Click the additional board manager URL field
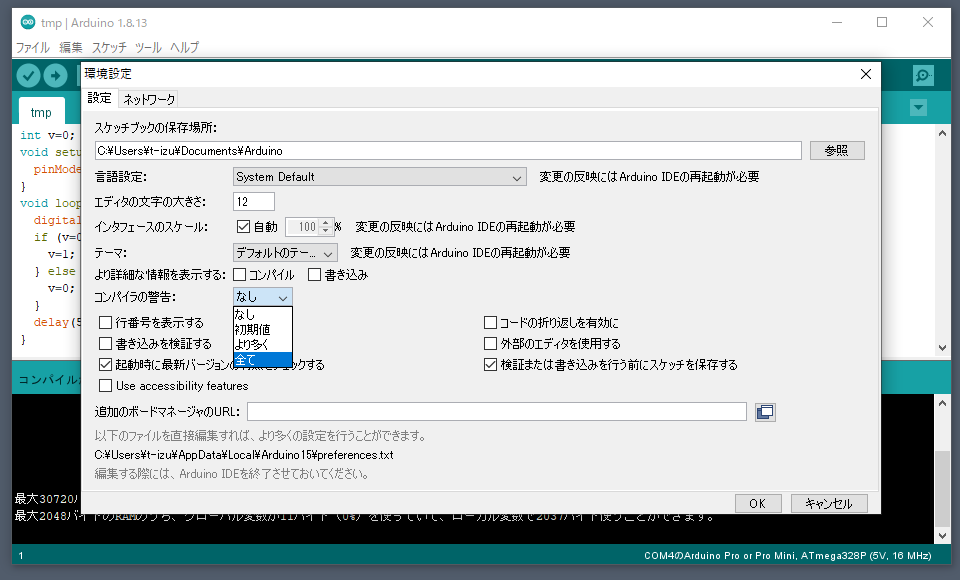The height and width of the screenshot is (580, 960). click(x=497, y=412)
